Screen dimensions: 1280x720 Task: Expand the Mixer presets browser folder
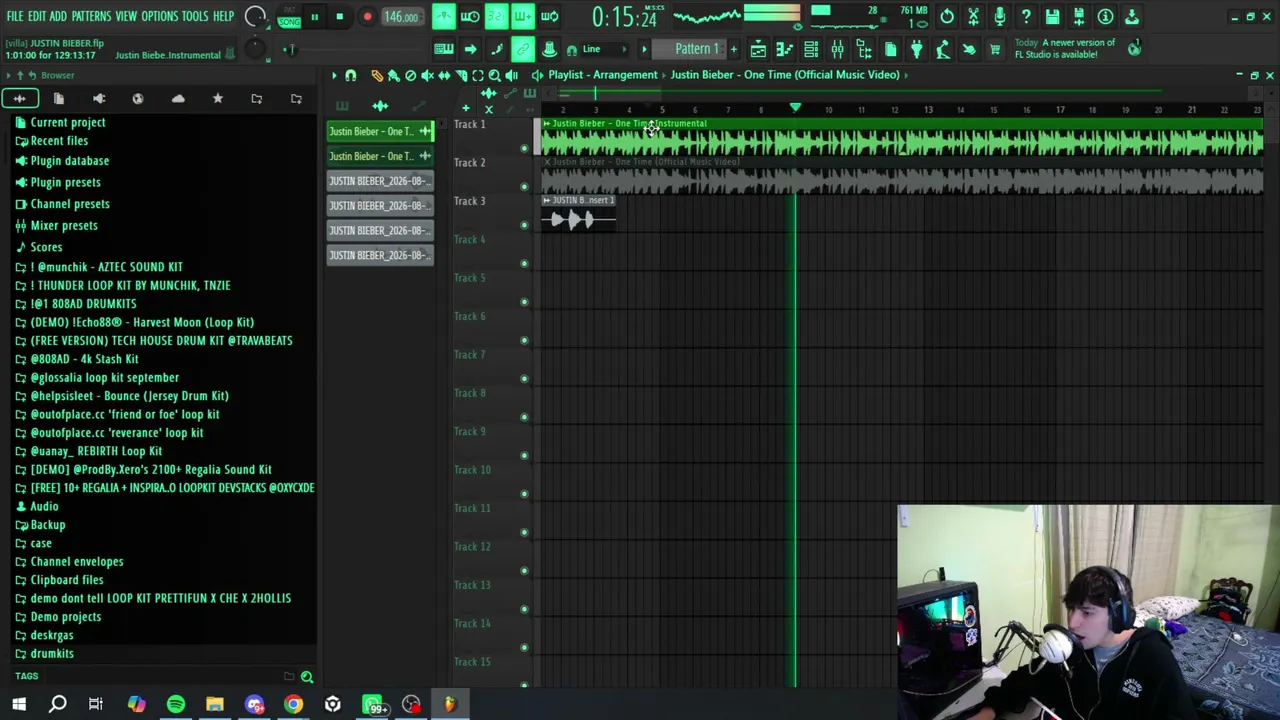point(64,226)
